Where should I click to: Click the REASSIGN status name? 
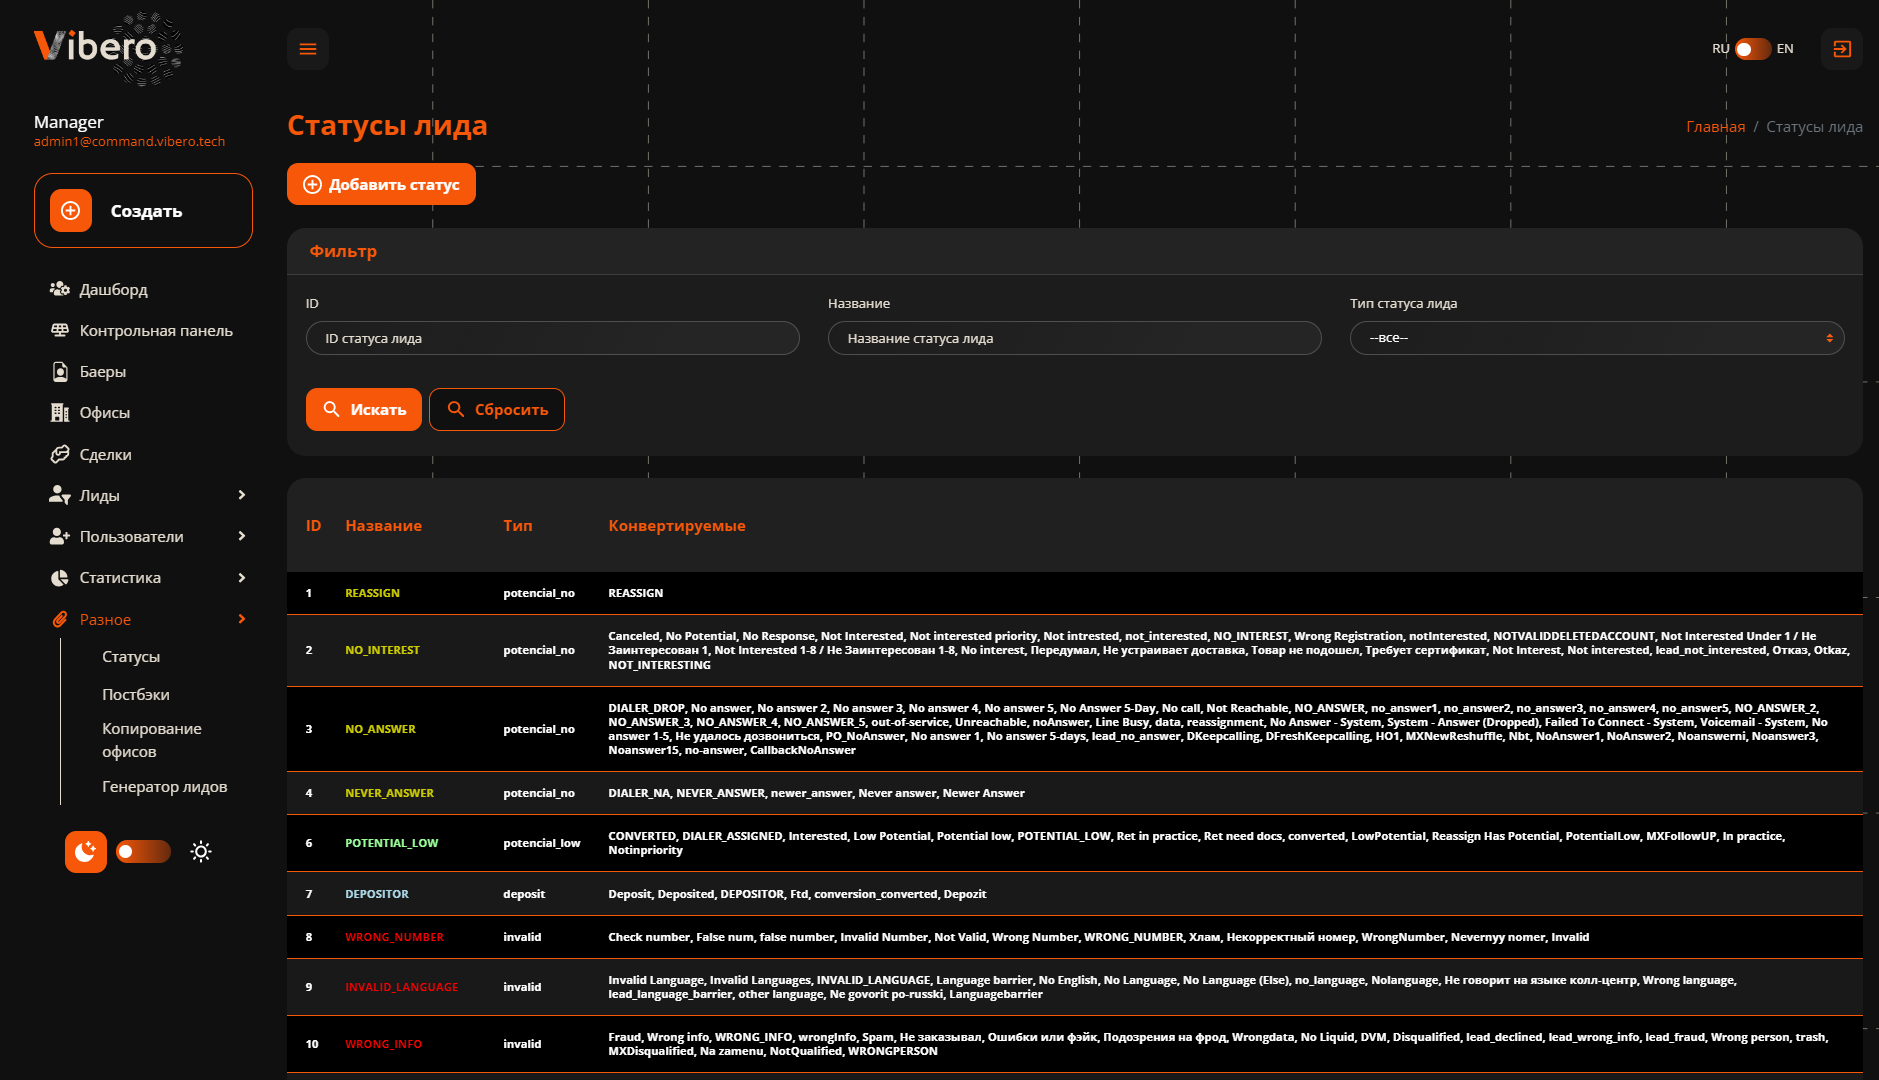coord(373,593)
